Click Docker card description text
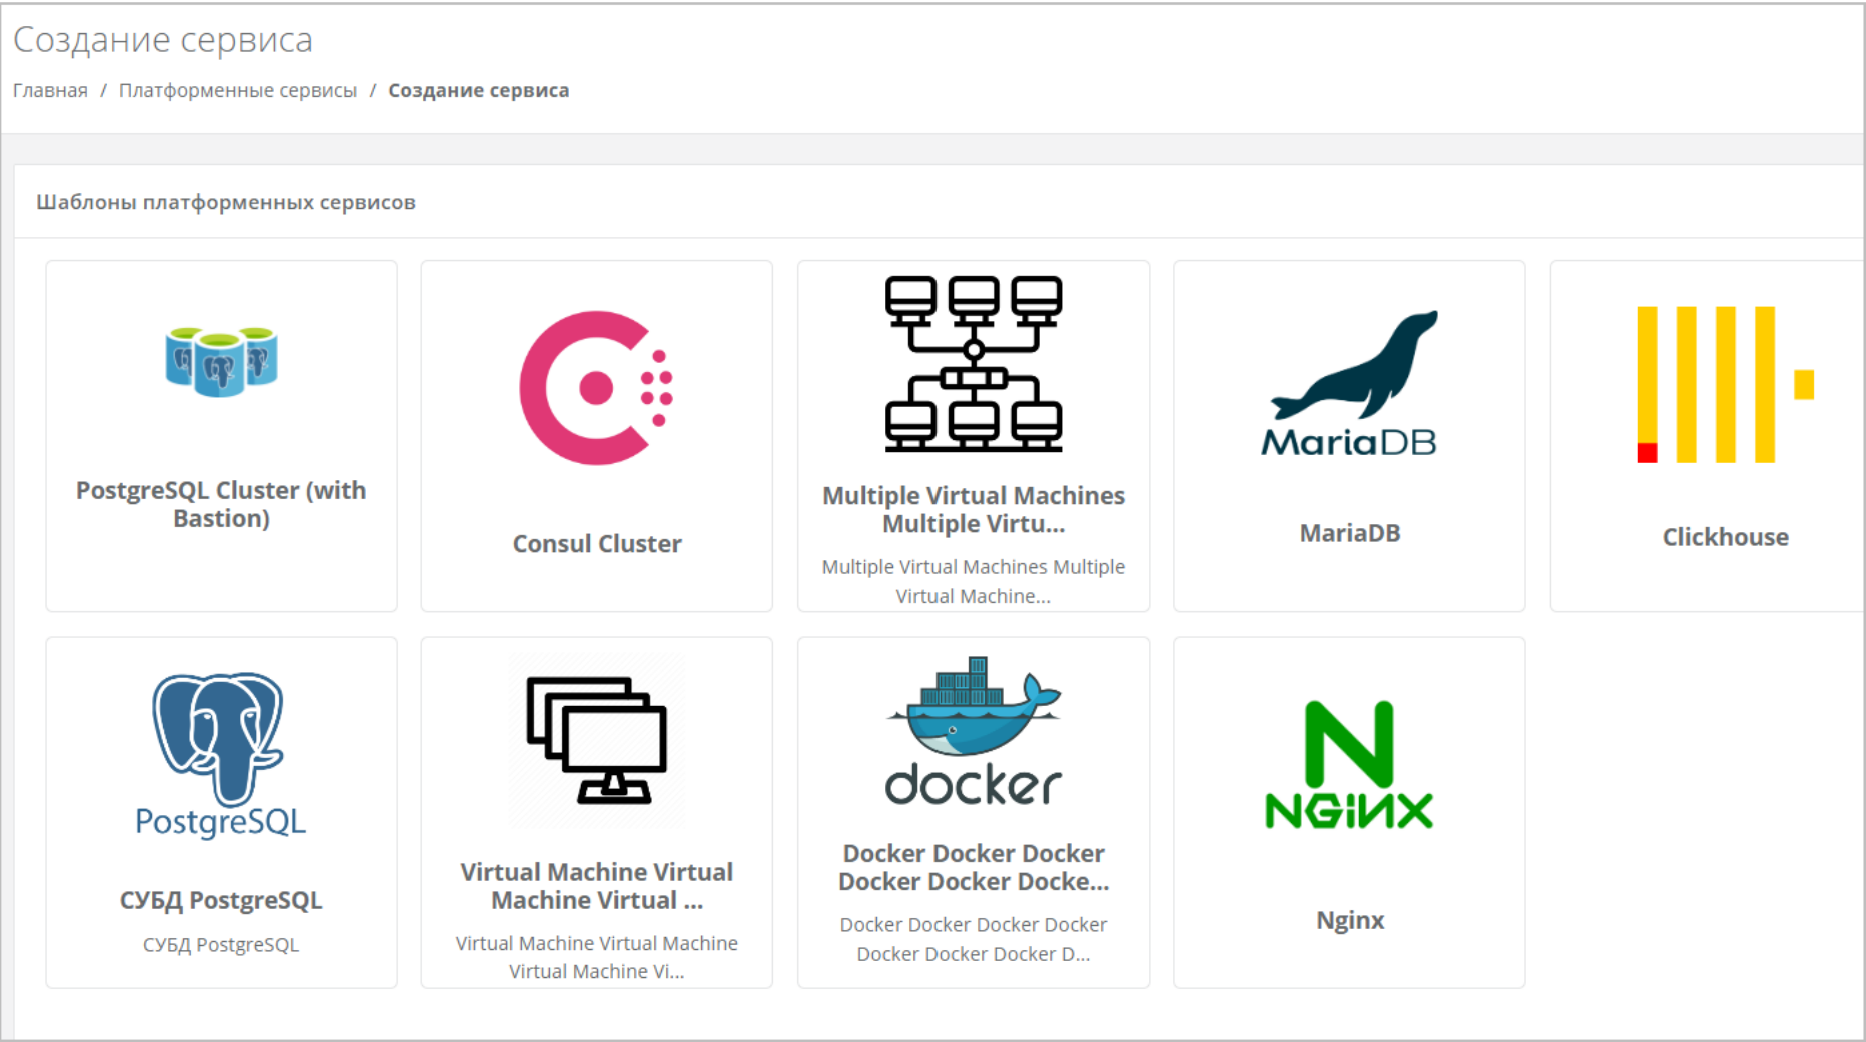The image size is (1866, 1042). (973, 939)
